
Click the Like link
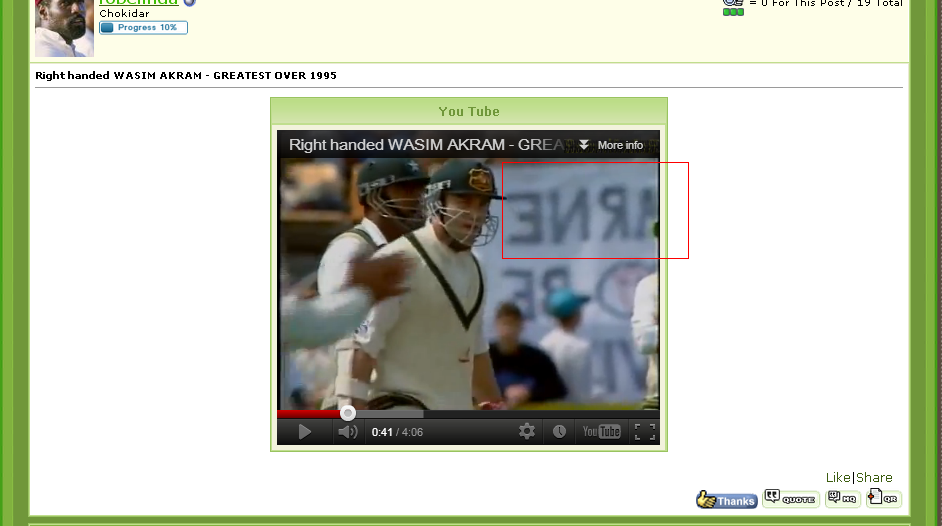pos(838,477)
